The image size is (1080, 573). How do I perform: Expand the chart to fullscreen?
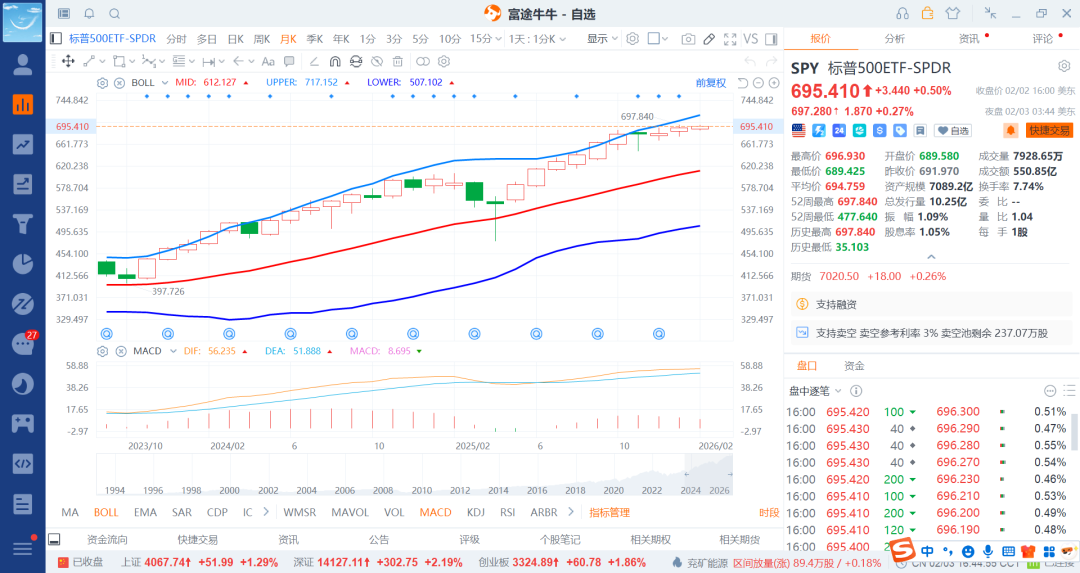(x=730, y=39)
